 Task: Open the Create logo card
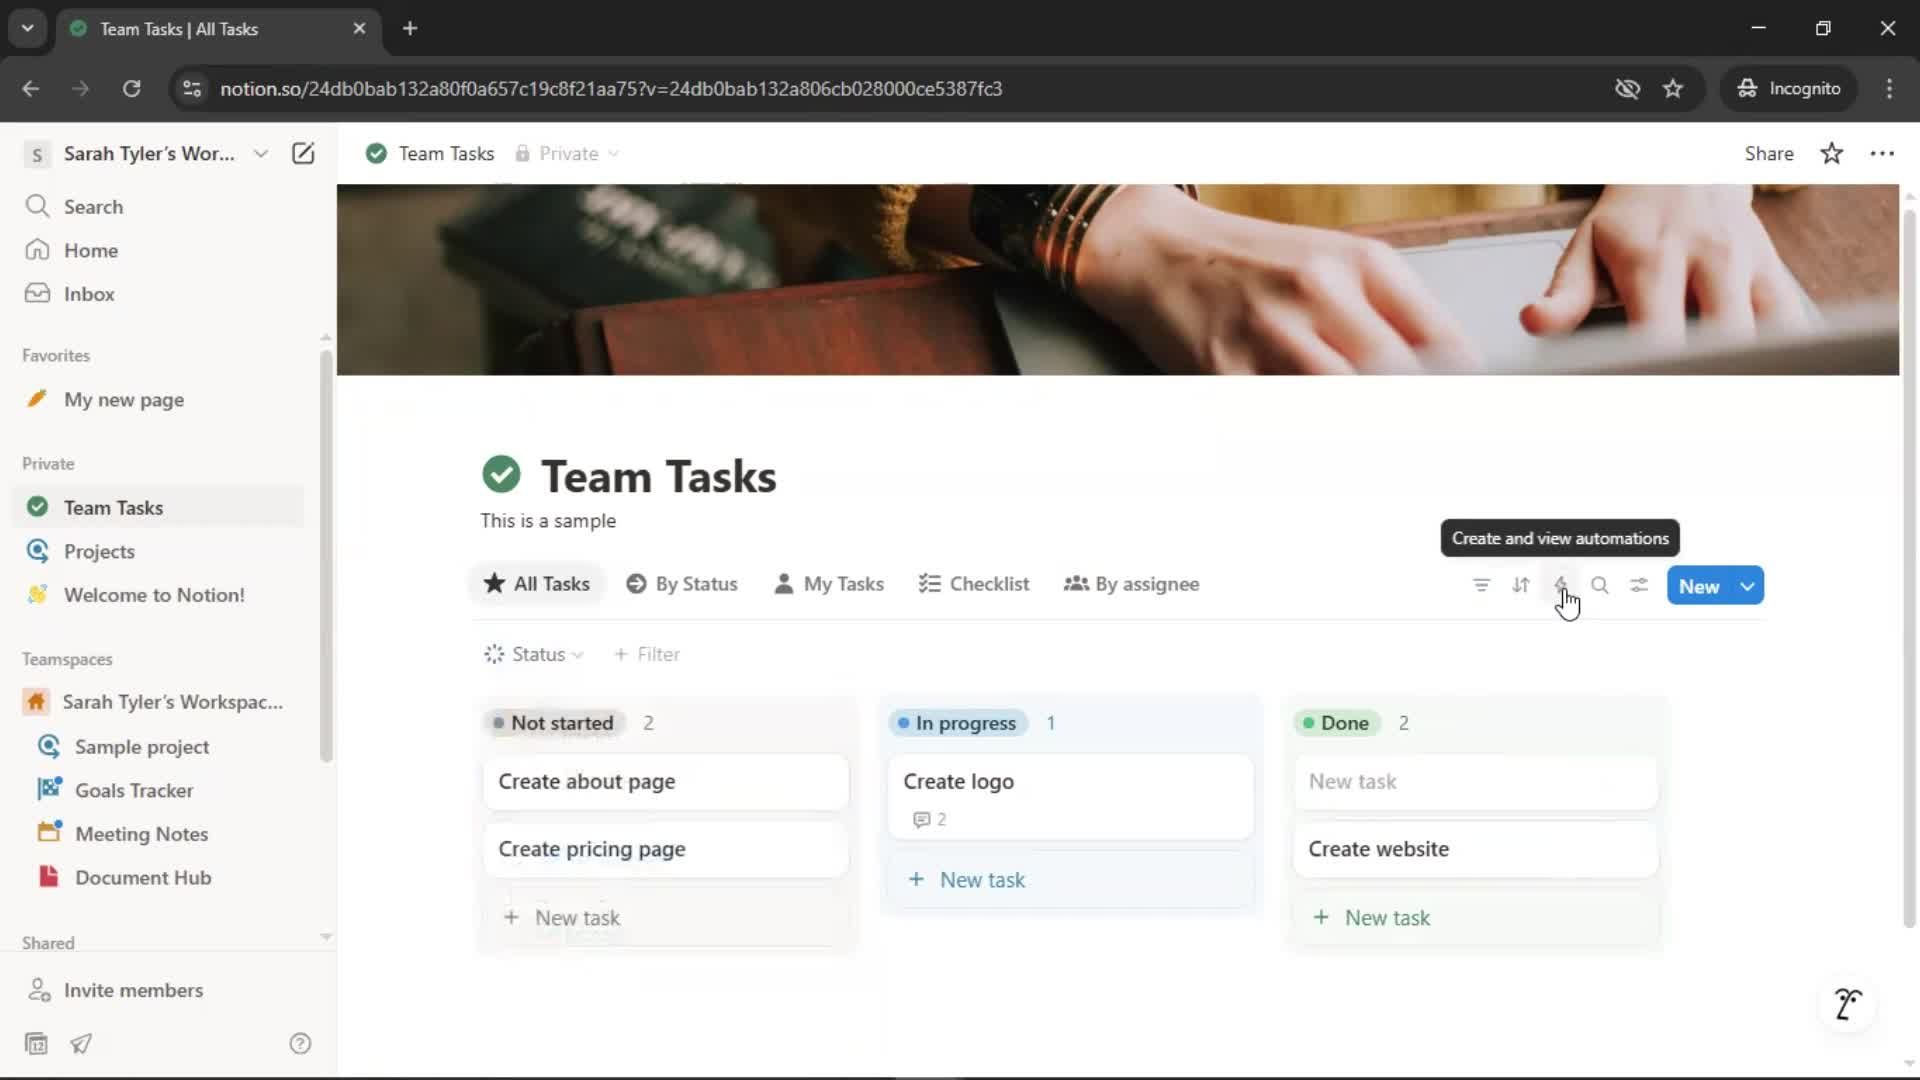(x=1071, y=797)
